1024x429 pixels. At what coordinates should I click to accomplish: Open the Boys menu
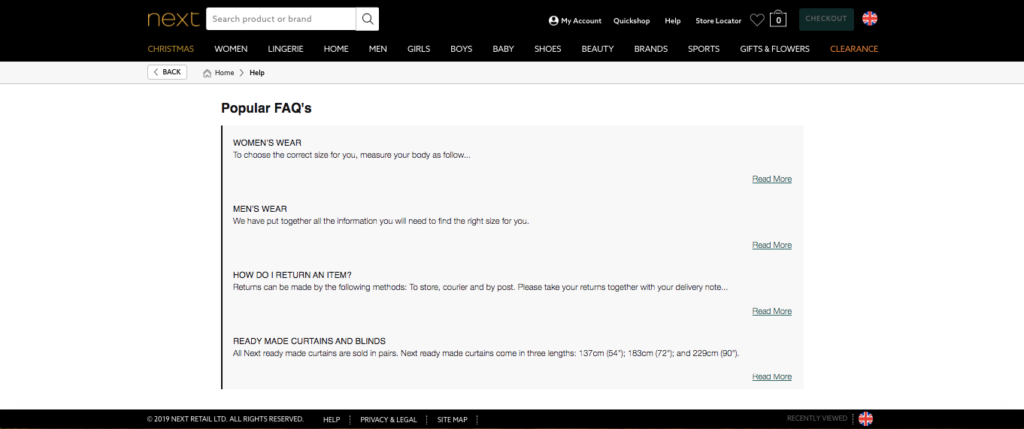(461, 49)
